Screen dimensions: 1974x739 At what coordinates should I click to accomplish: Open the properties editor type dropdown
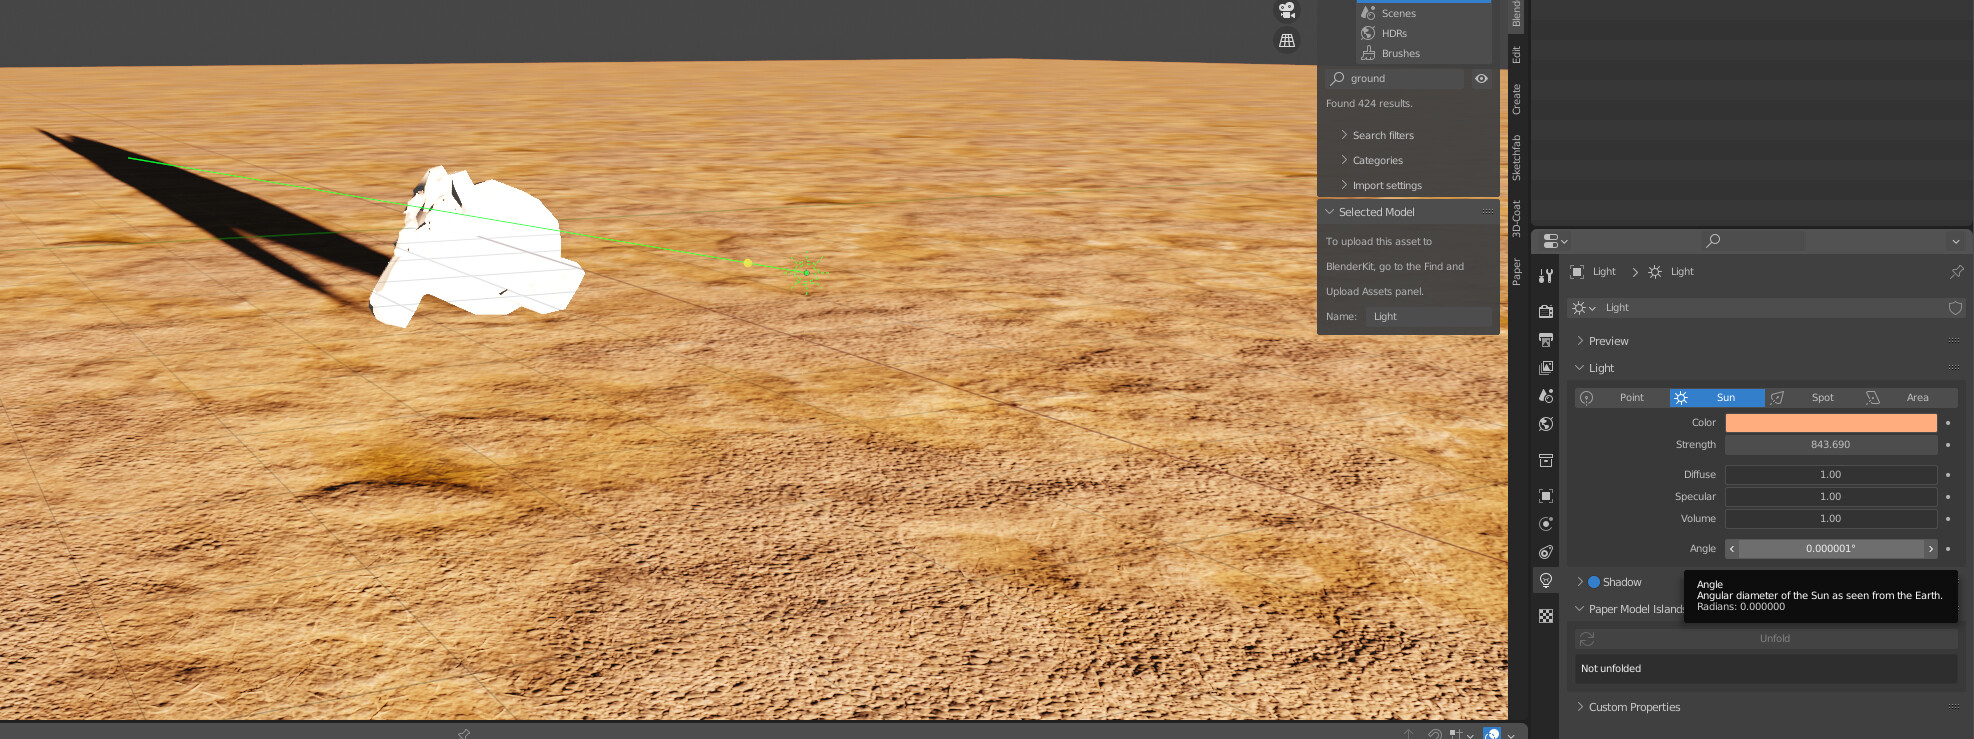click(1555, 241)
